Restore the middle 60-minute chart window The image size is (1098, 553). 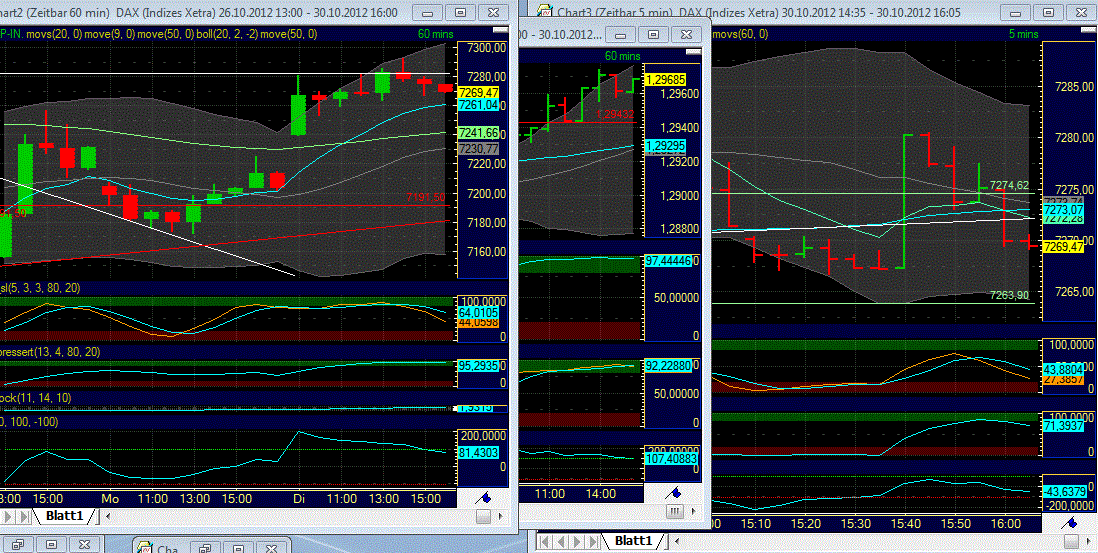[x=620, y=34]
